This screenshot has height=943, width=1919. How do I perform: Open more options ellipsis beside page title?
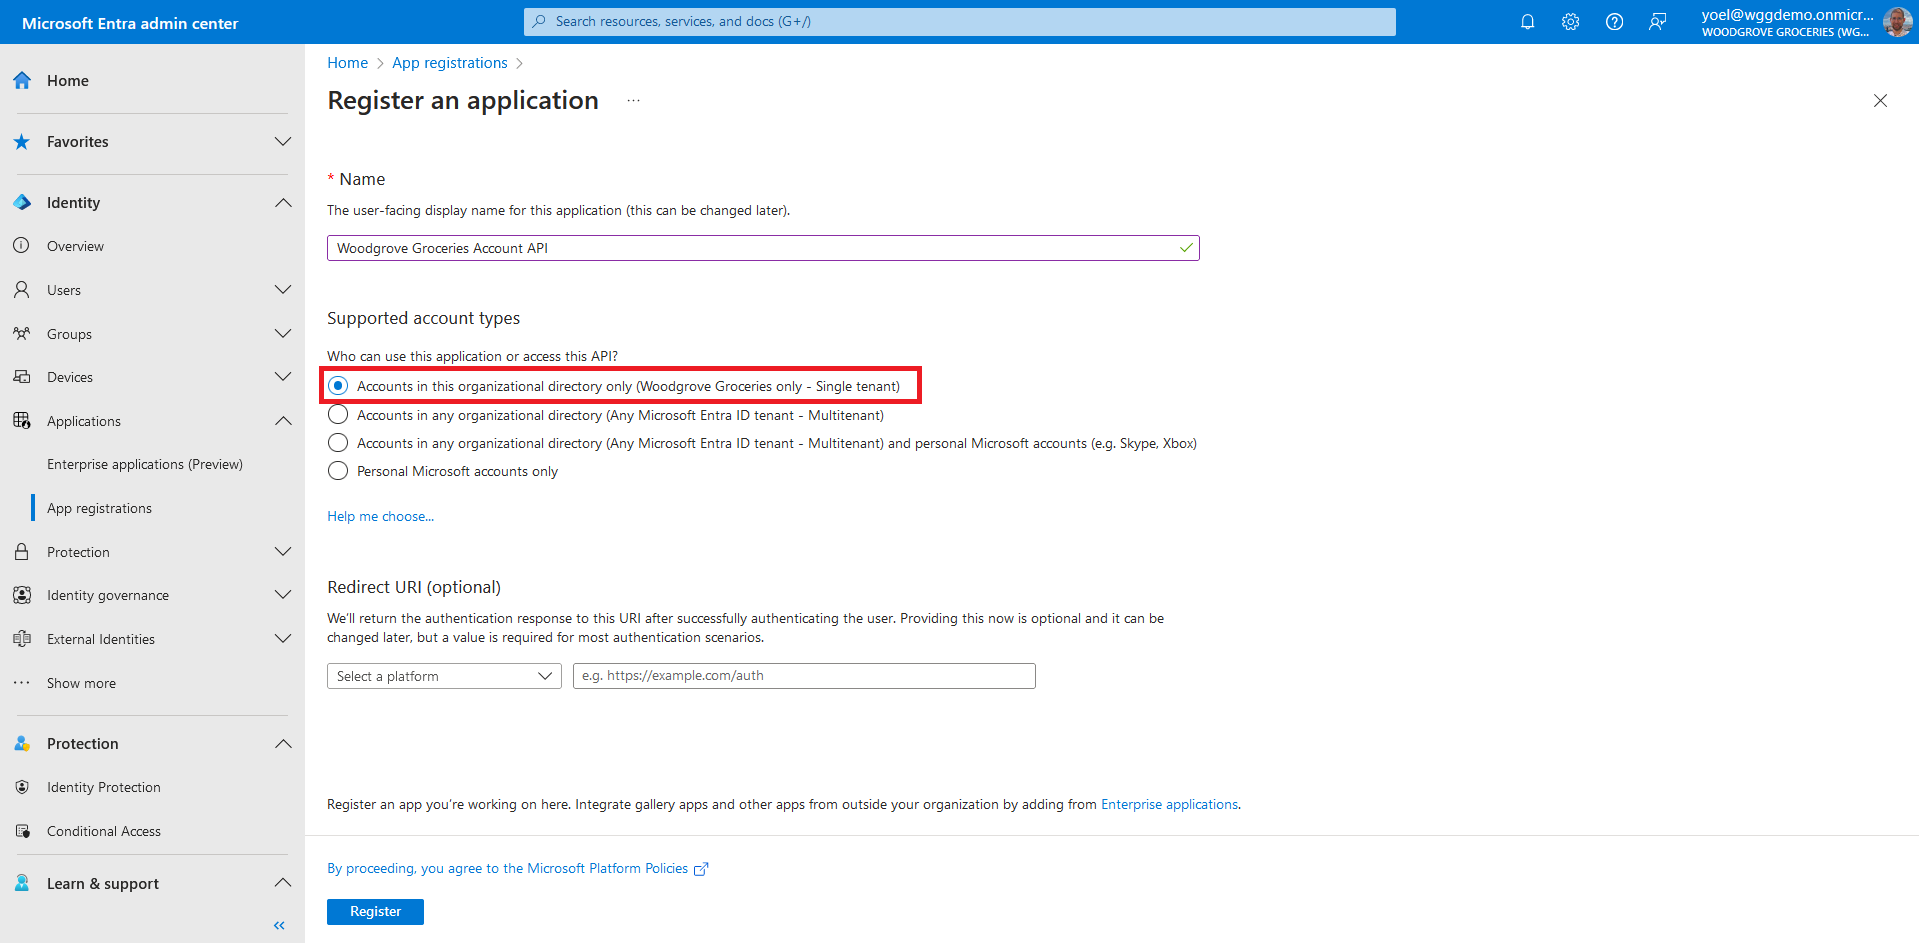click(x=633, y=101)
